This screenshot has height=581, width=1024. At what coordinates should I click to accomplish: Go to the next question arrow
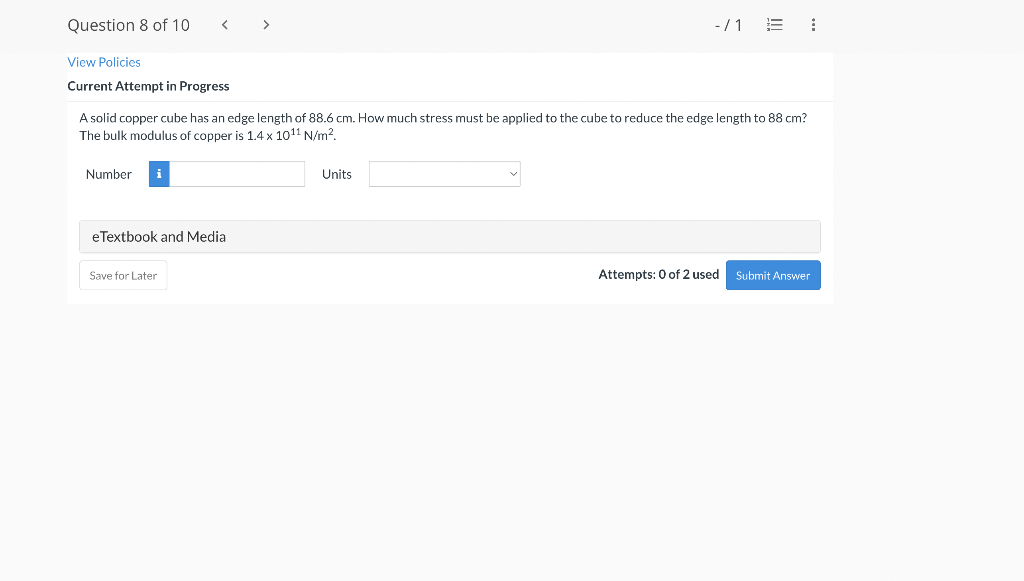(x=266, y=25)
